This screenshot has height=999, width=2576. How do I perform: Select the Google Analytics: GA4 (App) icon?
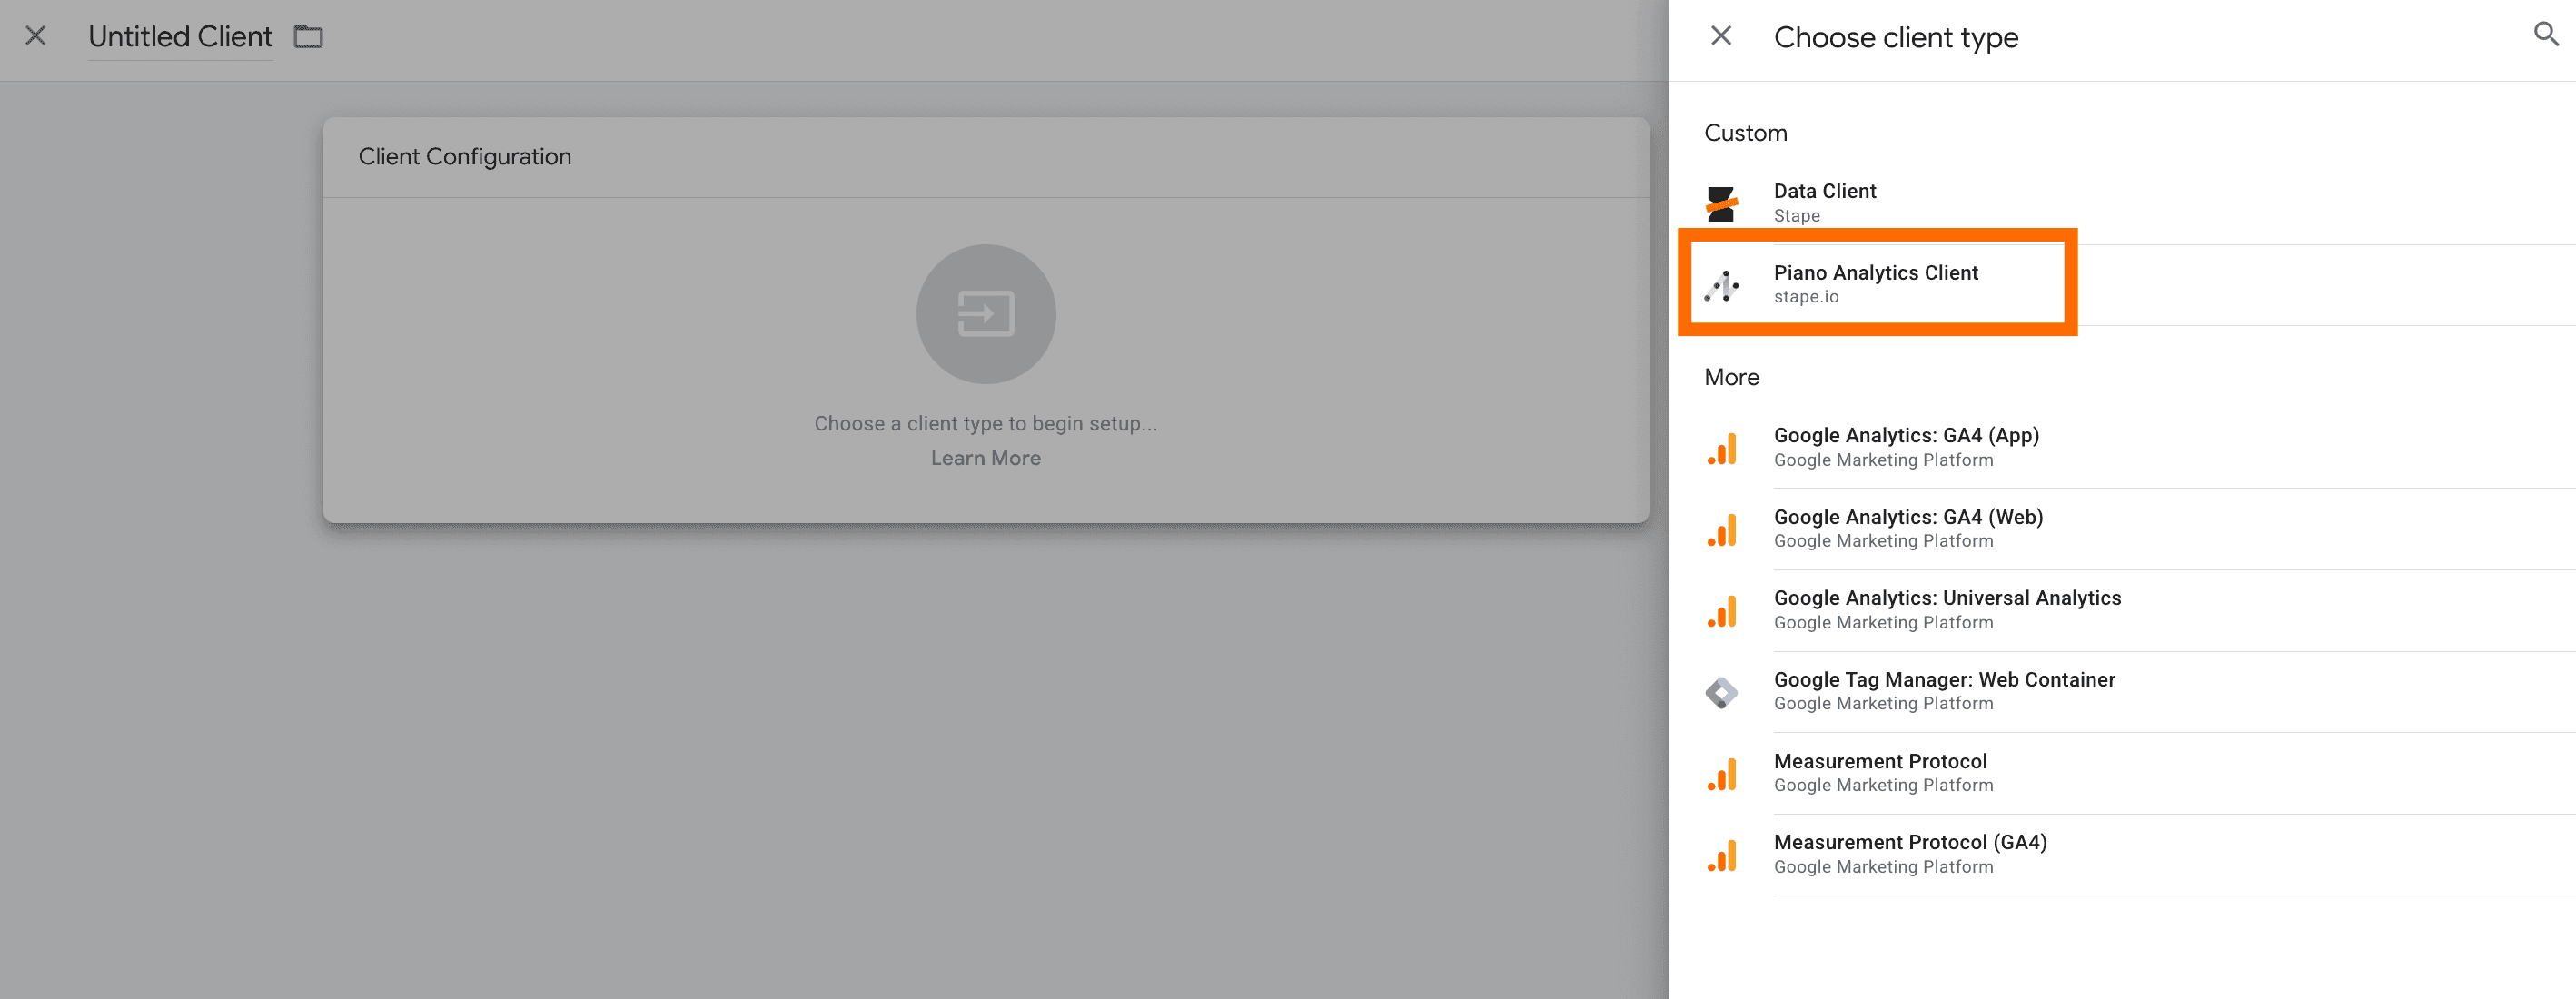pyautogui.click(x=1722, y=447)
